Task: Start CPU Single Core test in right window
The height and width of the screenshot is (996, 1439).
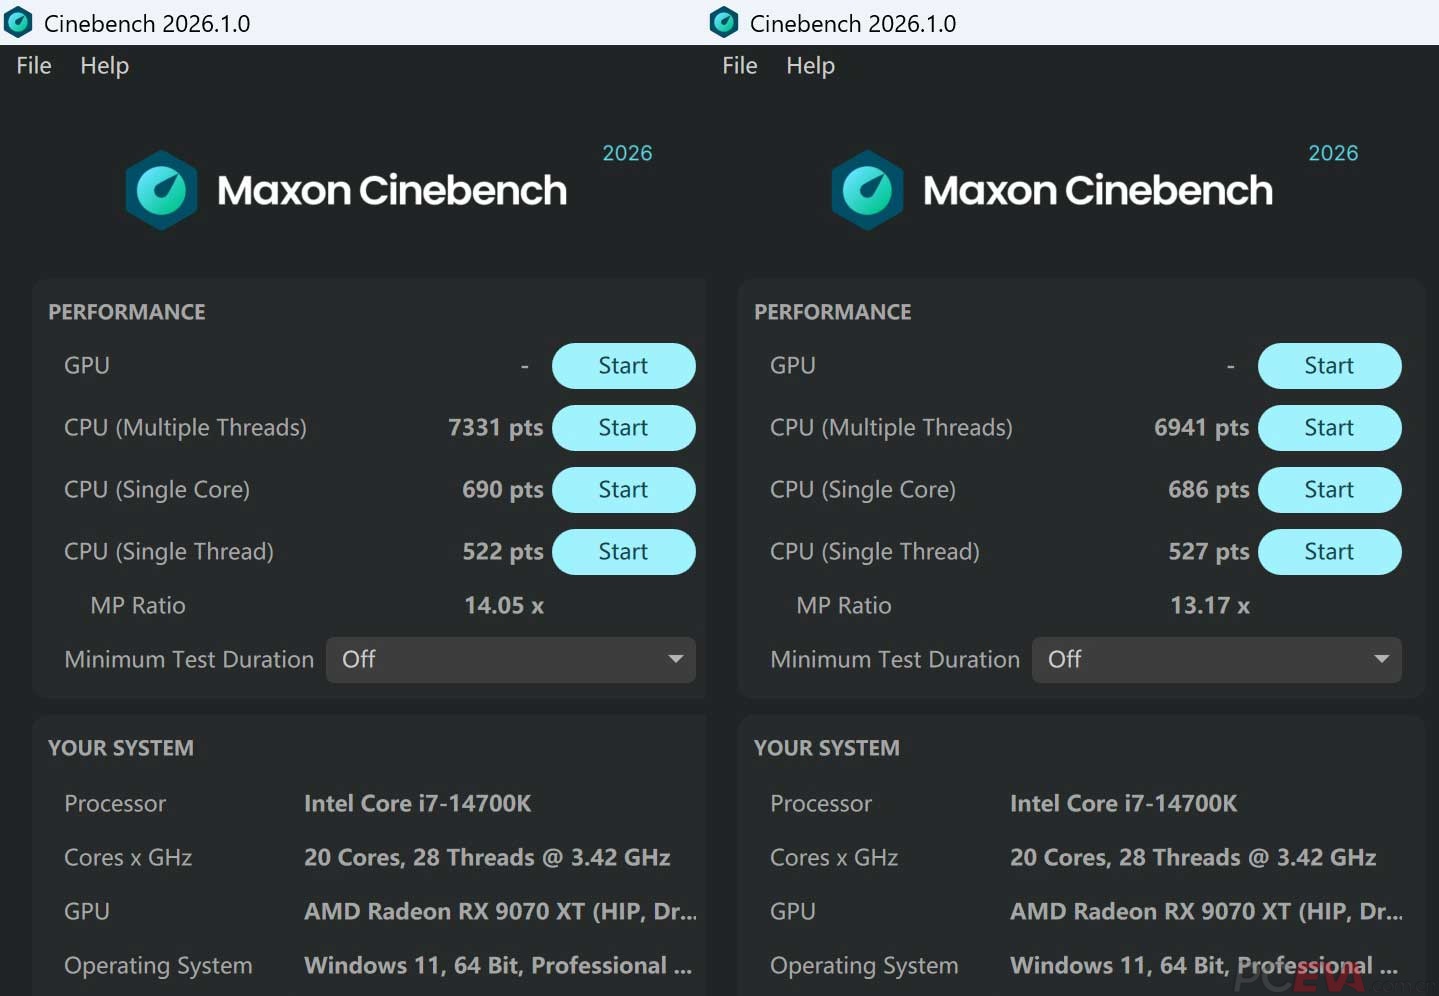Action: pos(1330,490)
